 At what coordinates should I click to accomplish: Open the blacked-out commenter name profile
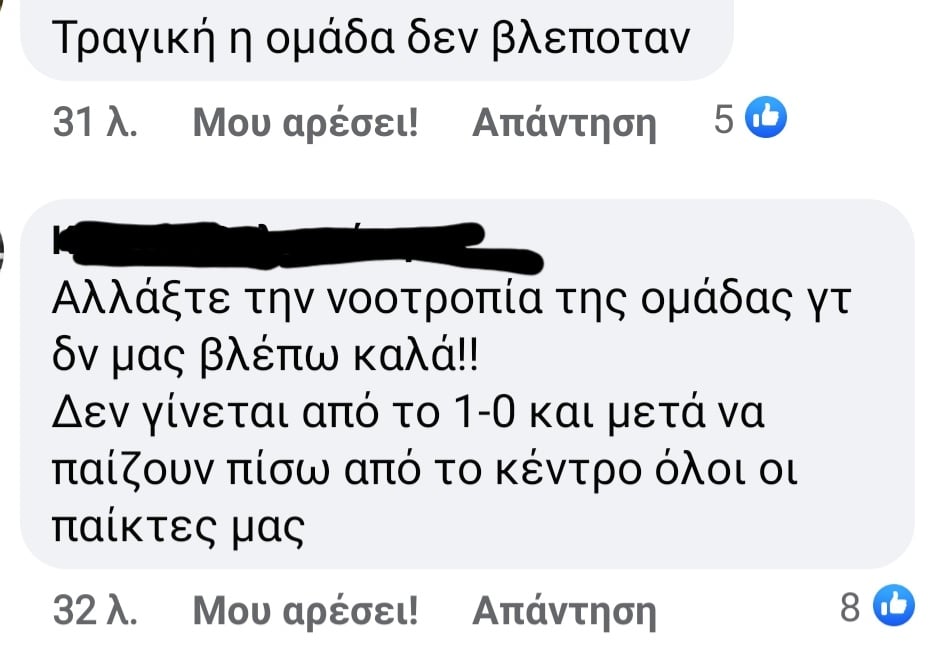[x=298, y=246]
